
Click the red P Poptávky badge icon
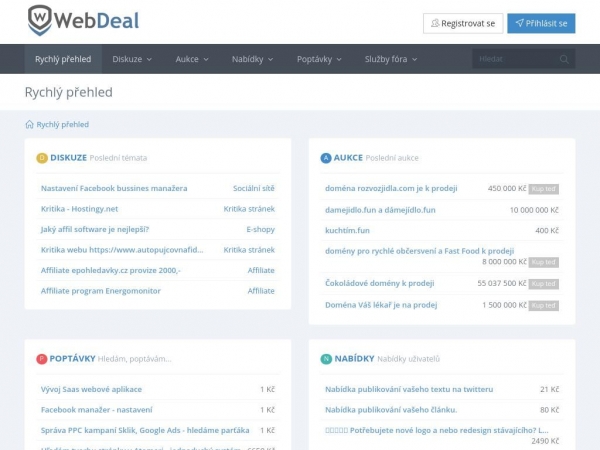tap(41, 359)
